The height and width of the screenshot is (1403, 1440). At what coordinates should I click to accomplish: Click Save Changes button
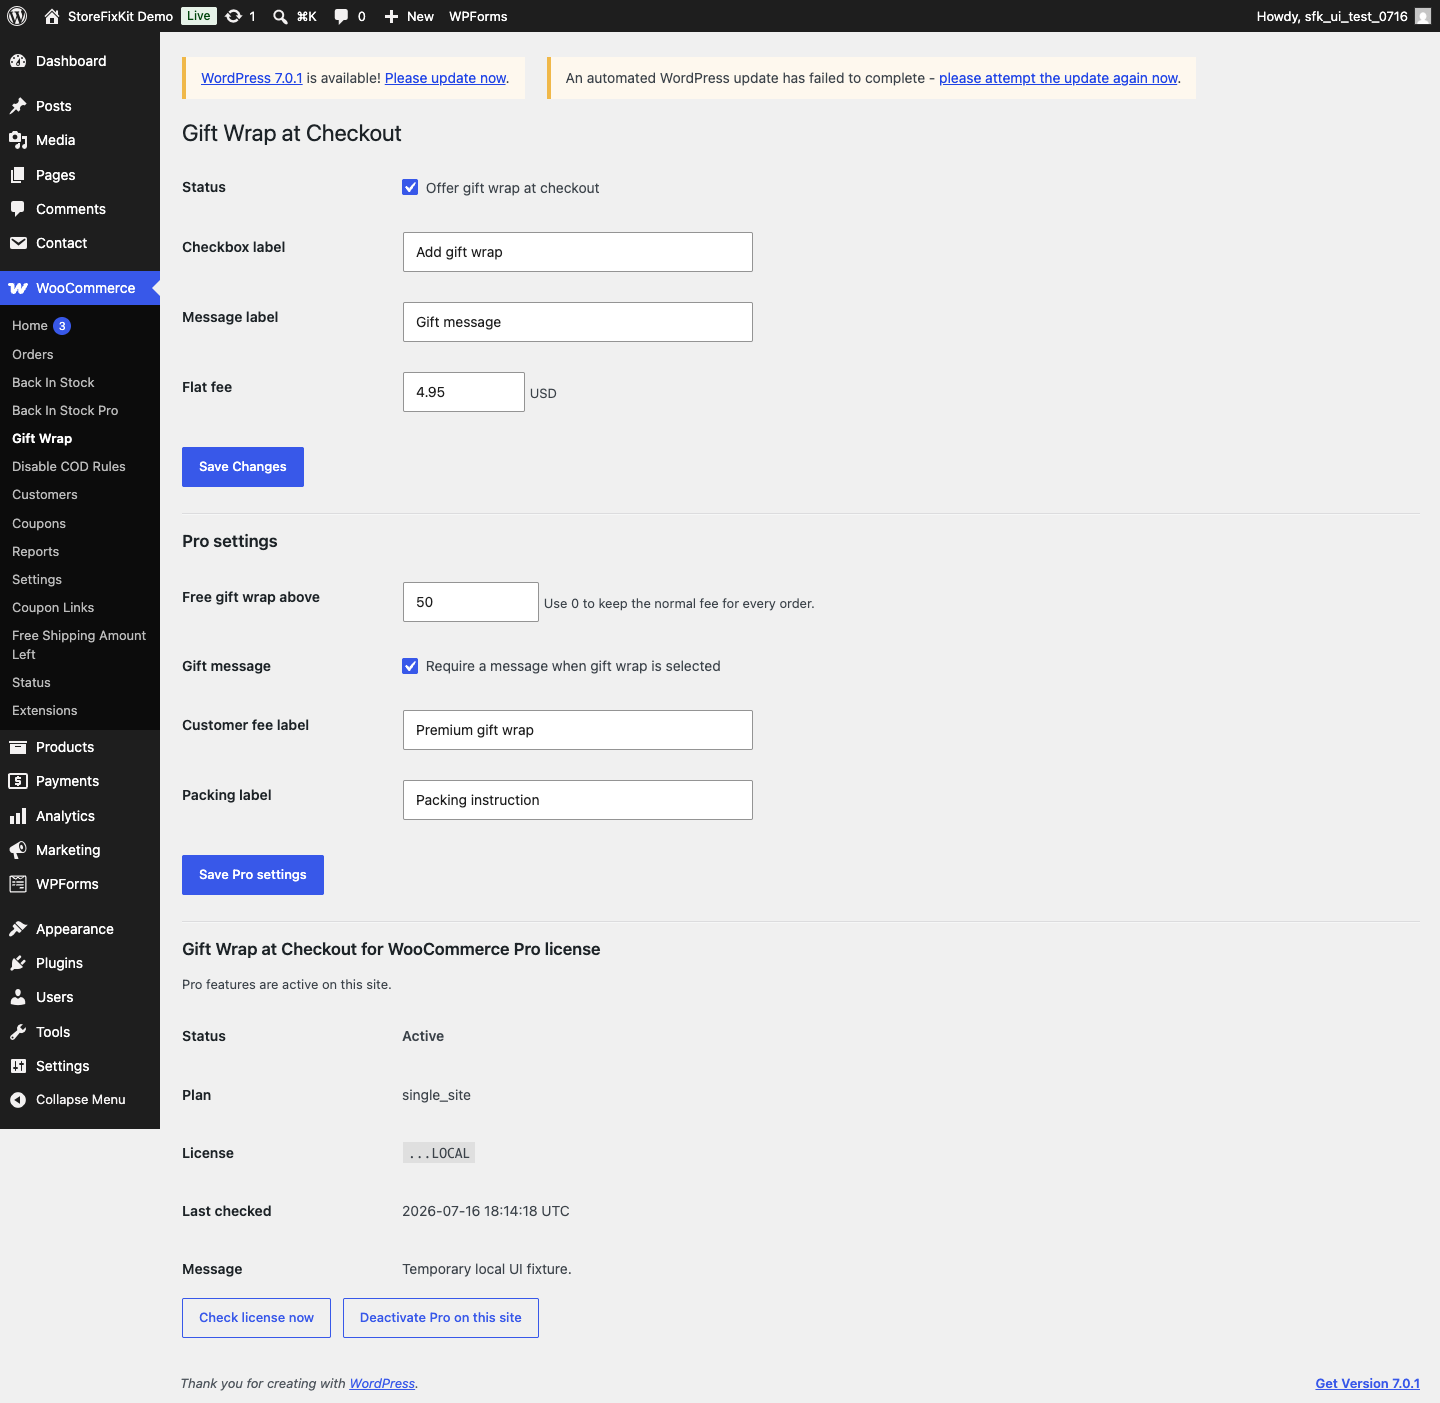pyautogui.click(x=243, y=467)
